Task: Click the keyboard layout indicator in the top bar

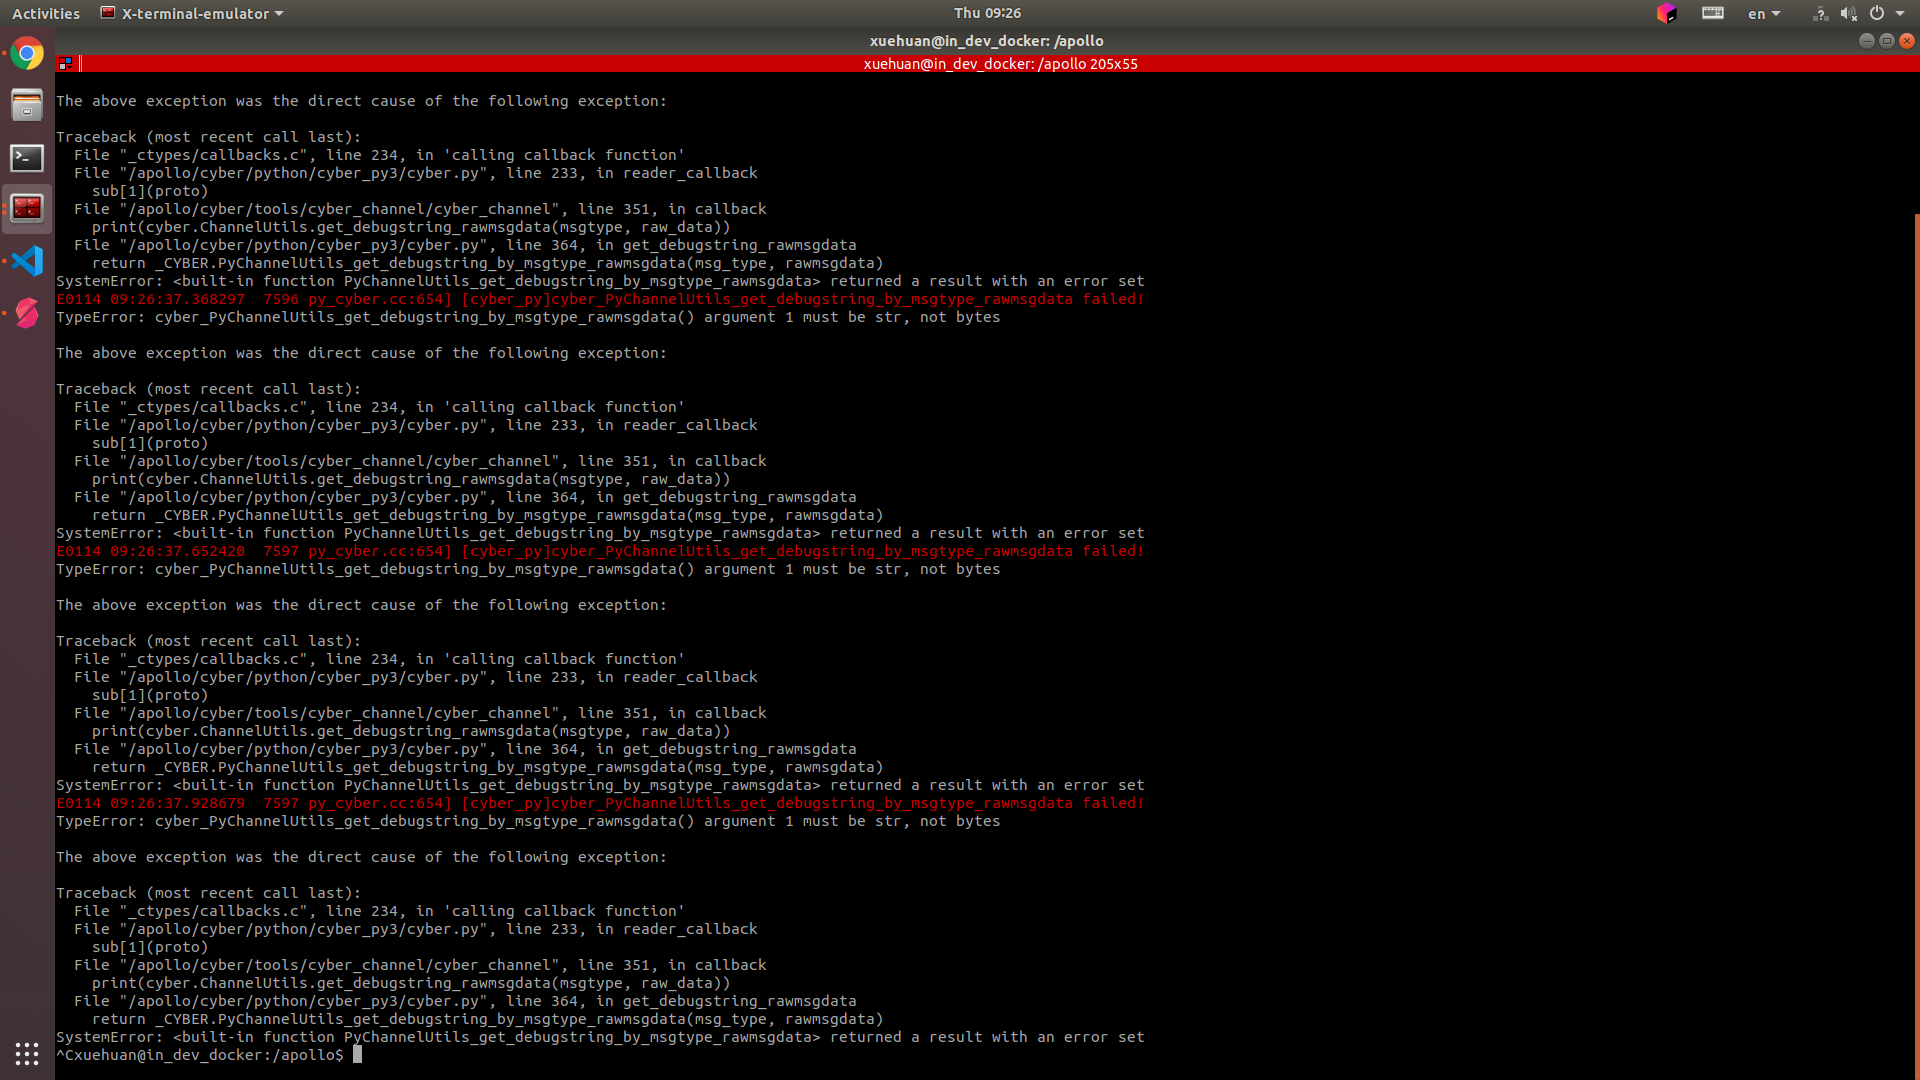Action: click(1712, 13)
